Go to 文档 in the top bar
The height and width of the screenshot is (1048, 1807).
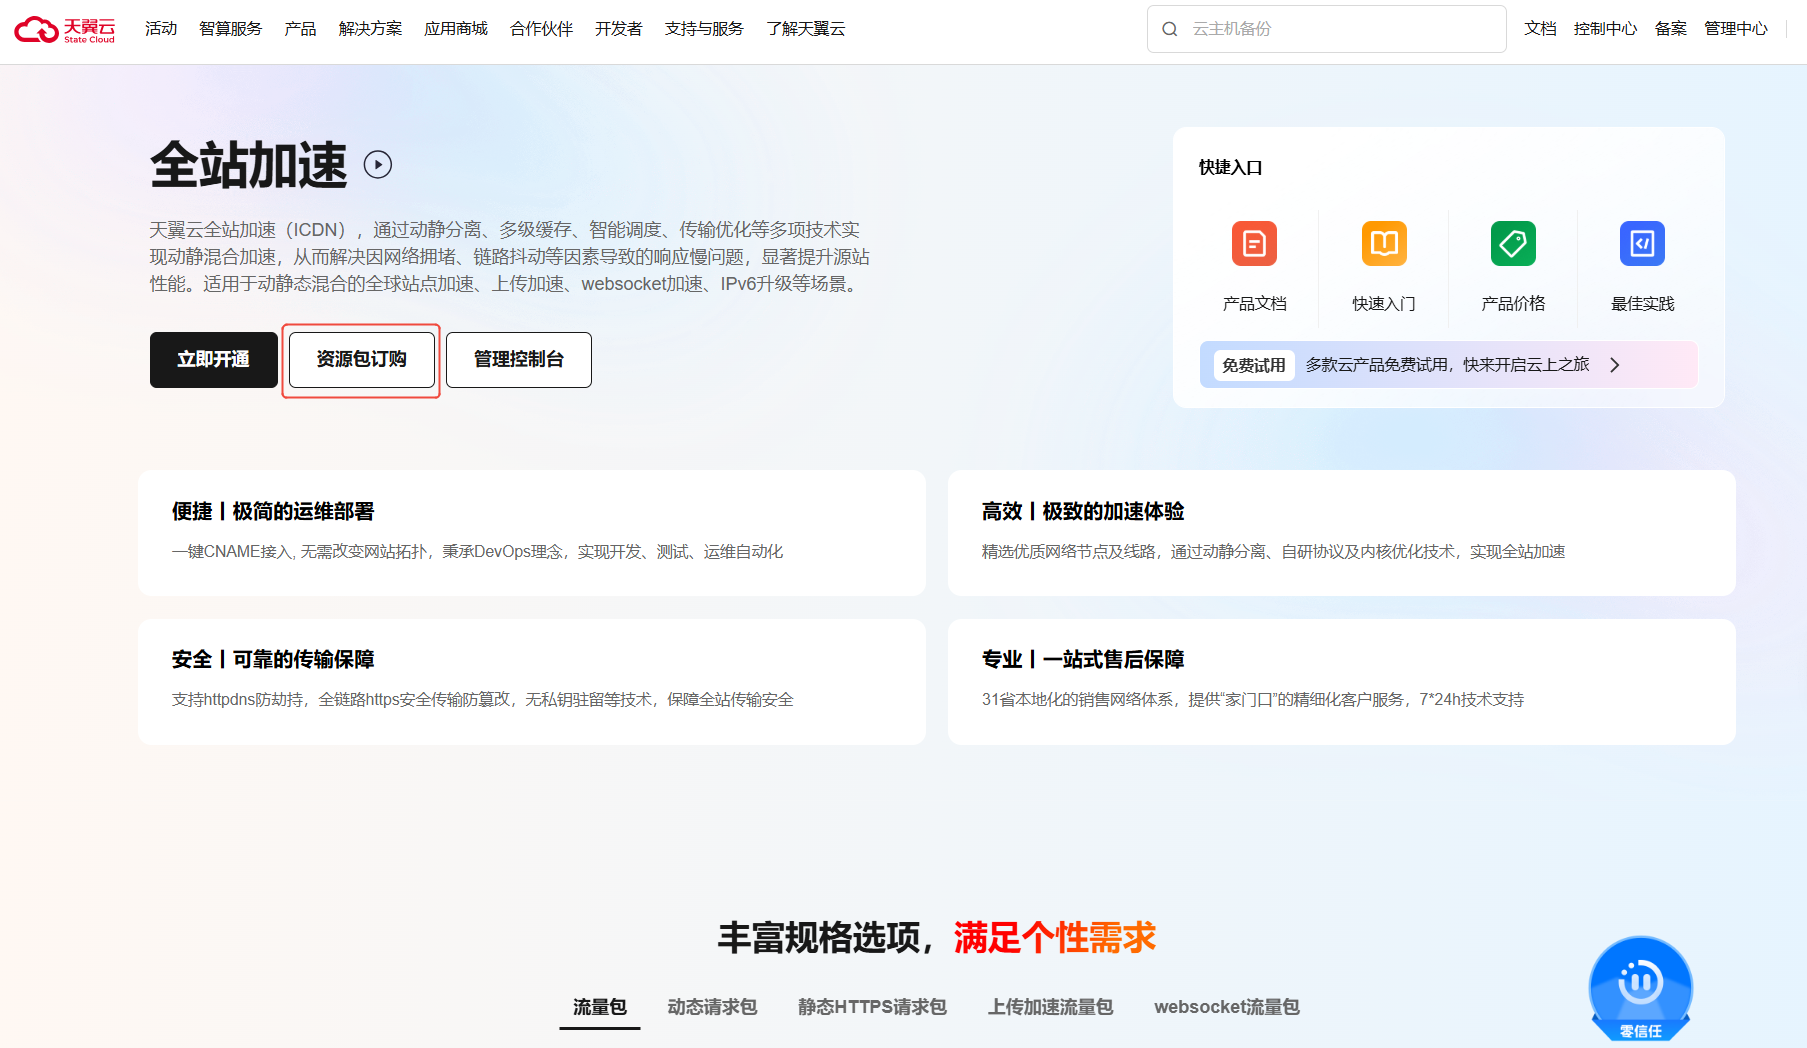[x=1540, y=29]
